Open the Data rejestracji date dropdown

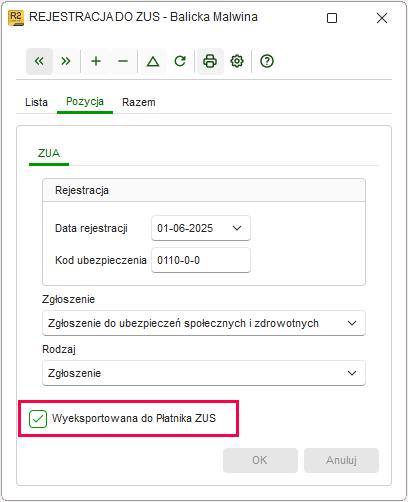(237, 228)
